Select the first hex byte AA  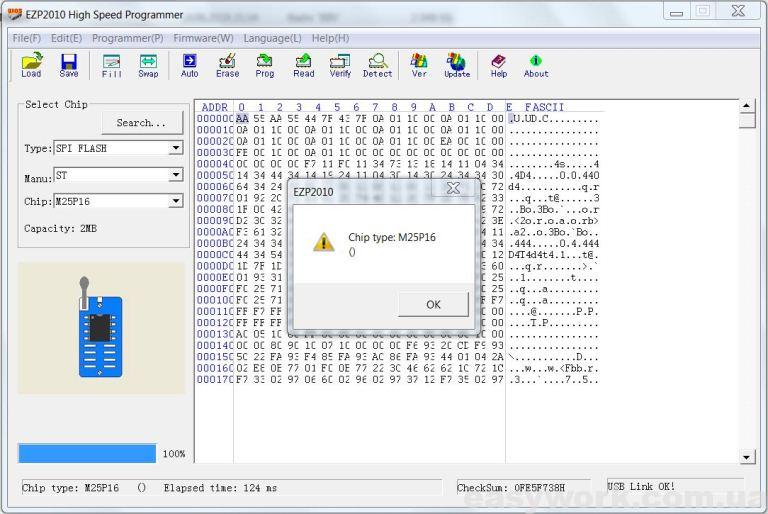(242, 119)
